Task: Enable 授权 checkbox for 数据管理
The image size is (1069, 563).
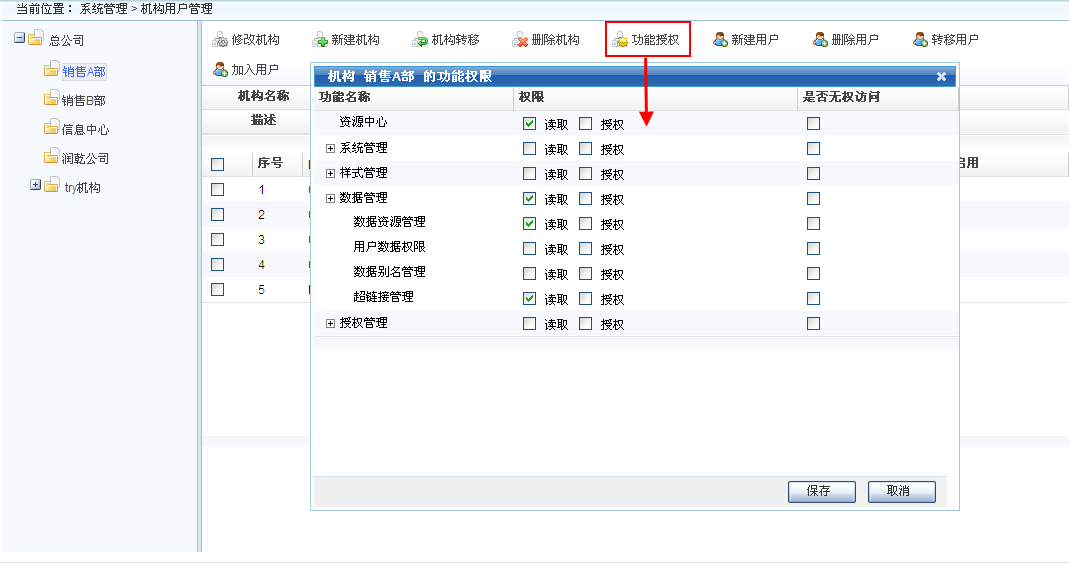Action: pos(585,199)
